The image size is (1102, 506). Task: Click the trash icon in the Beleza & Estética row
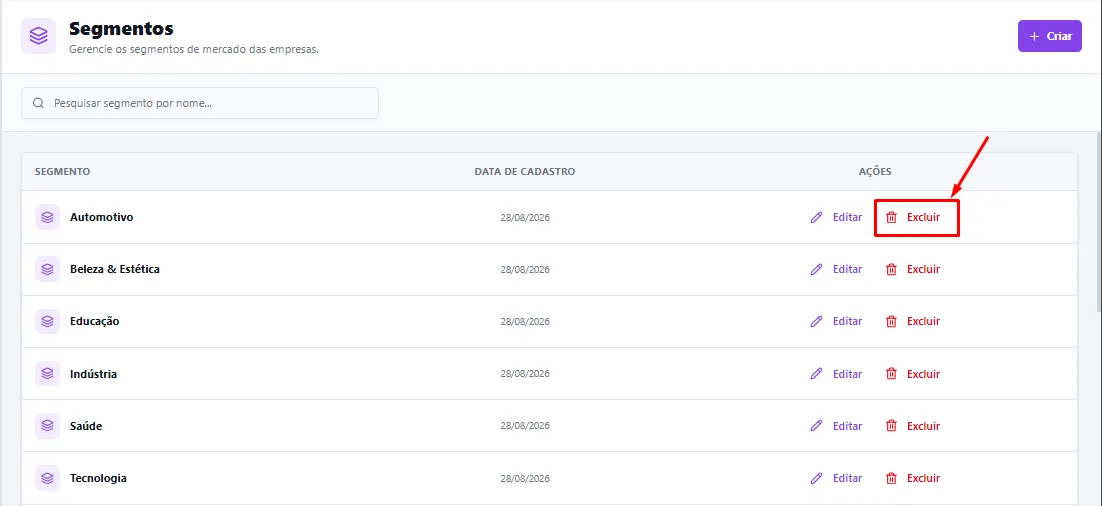(x=891, y=269)
